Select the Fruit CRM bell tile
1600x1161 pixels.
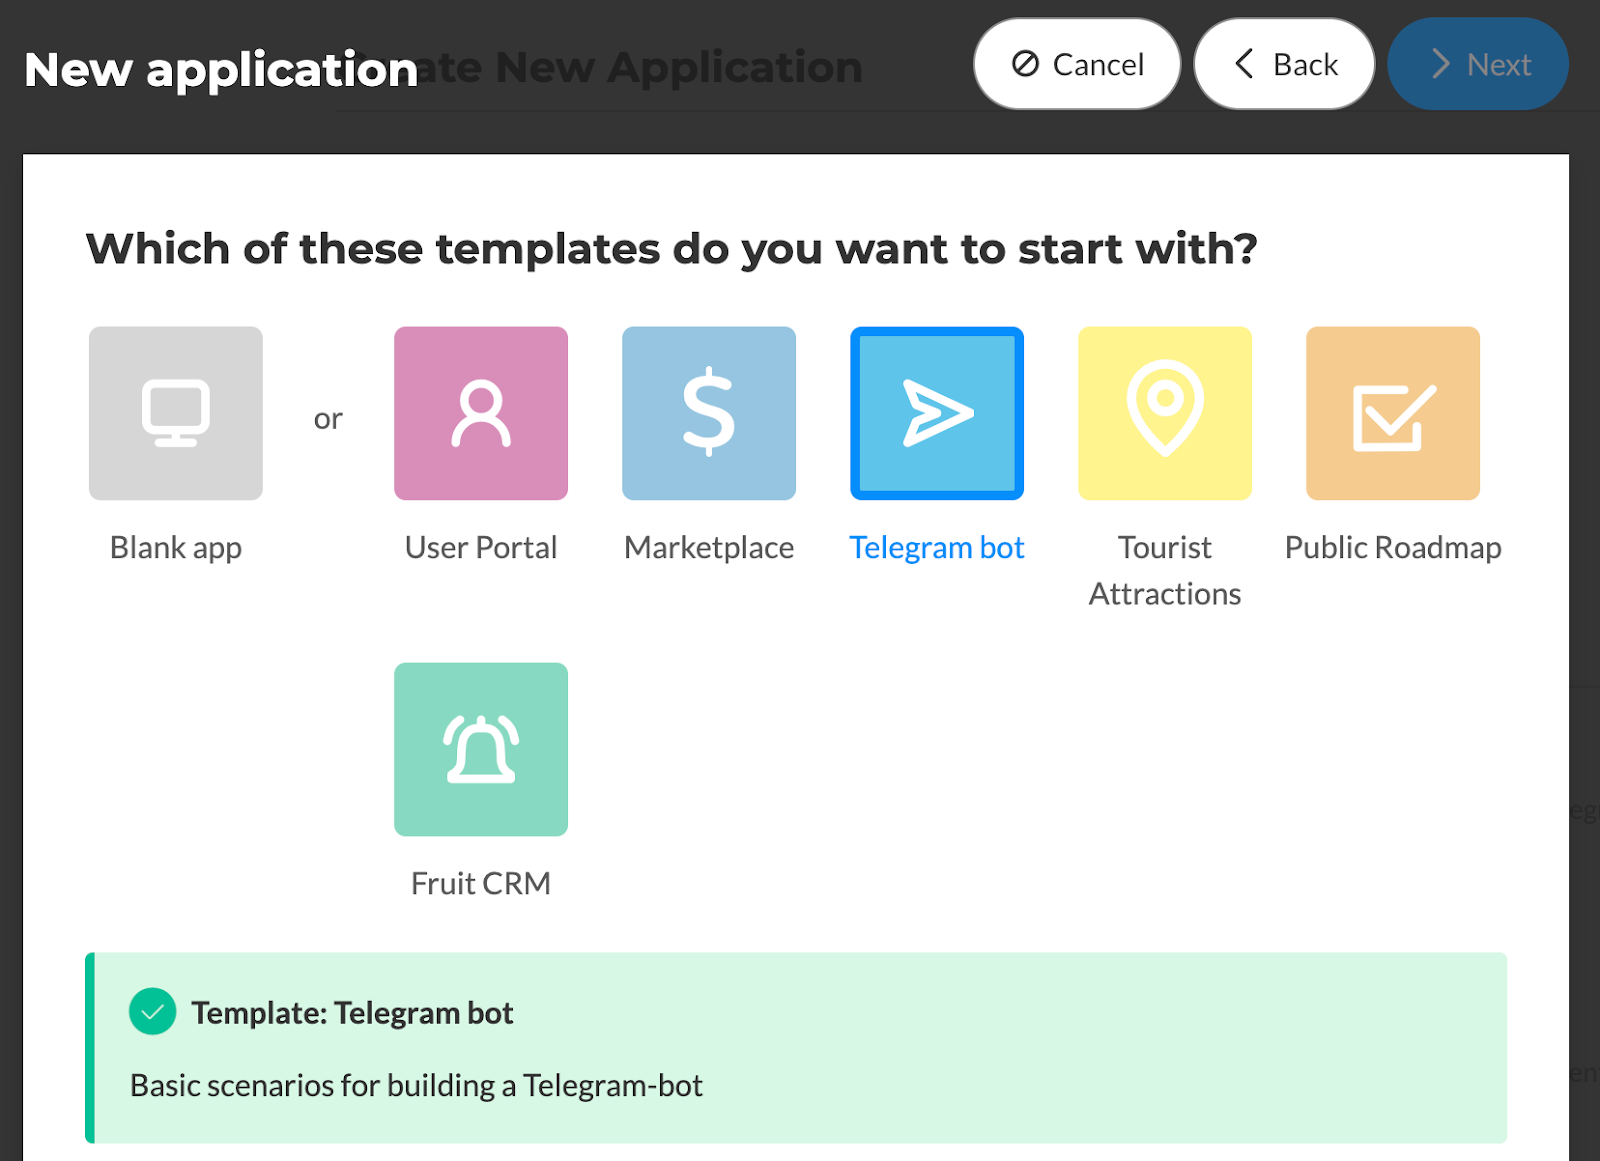[481, 749]
